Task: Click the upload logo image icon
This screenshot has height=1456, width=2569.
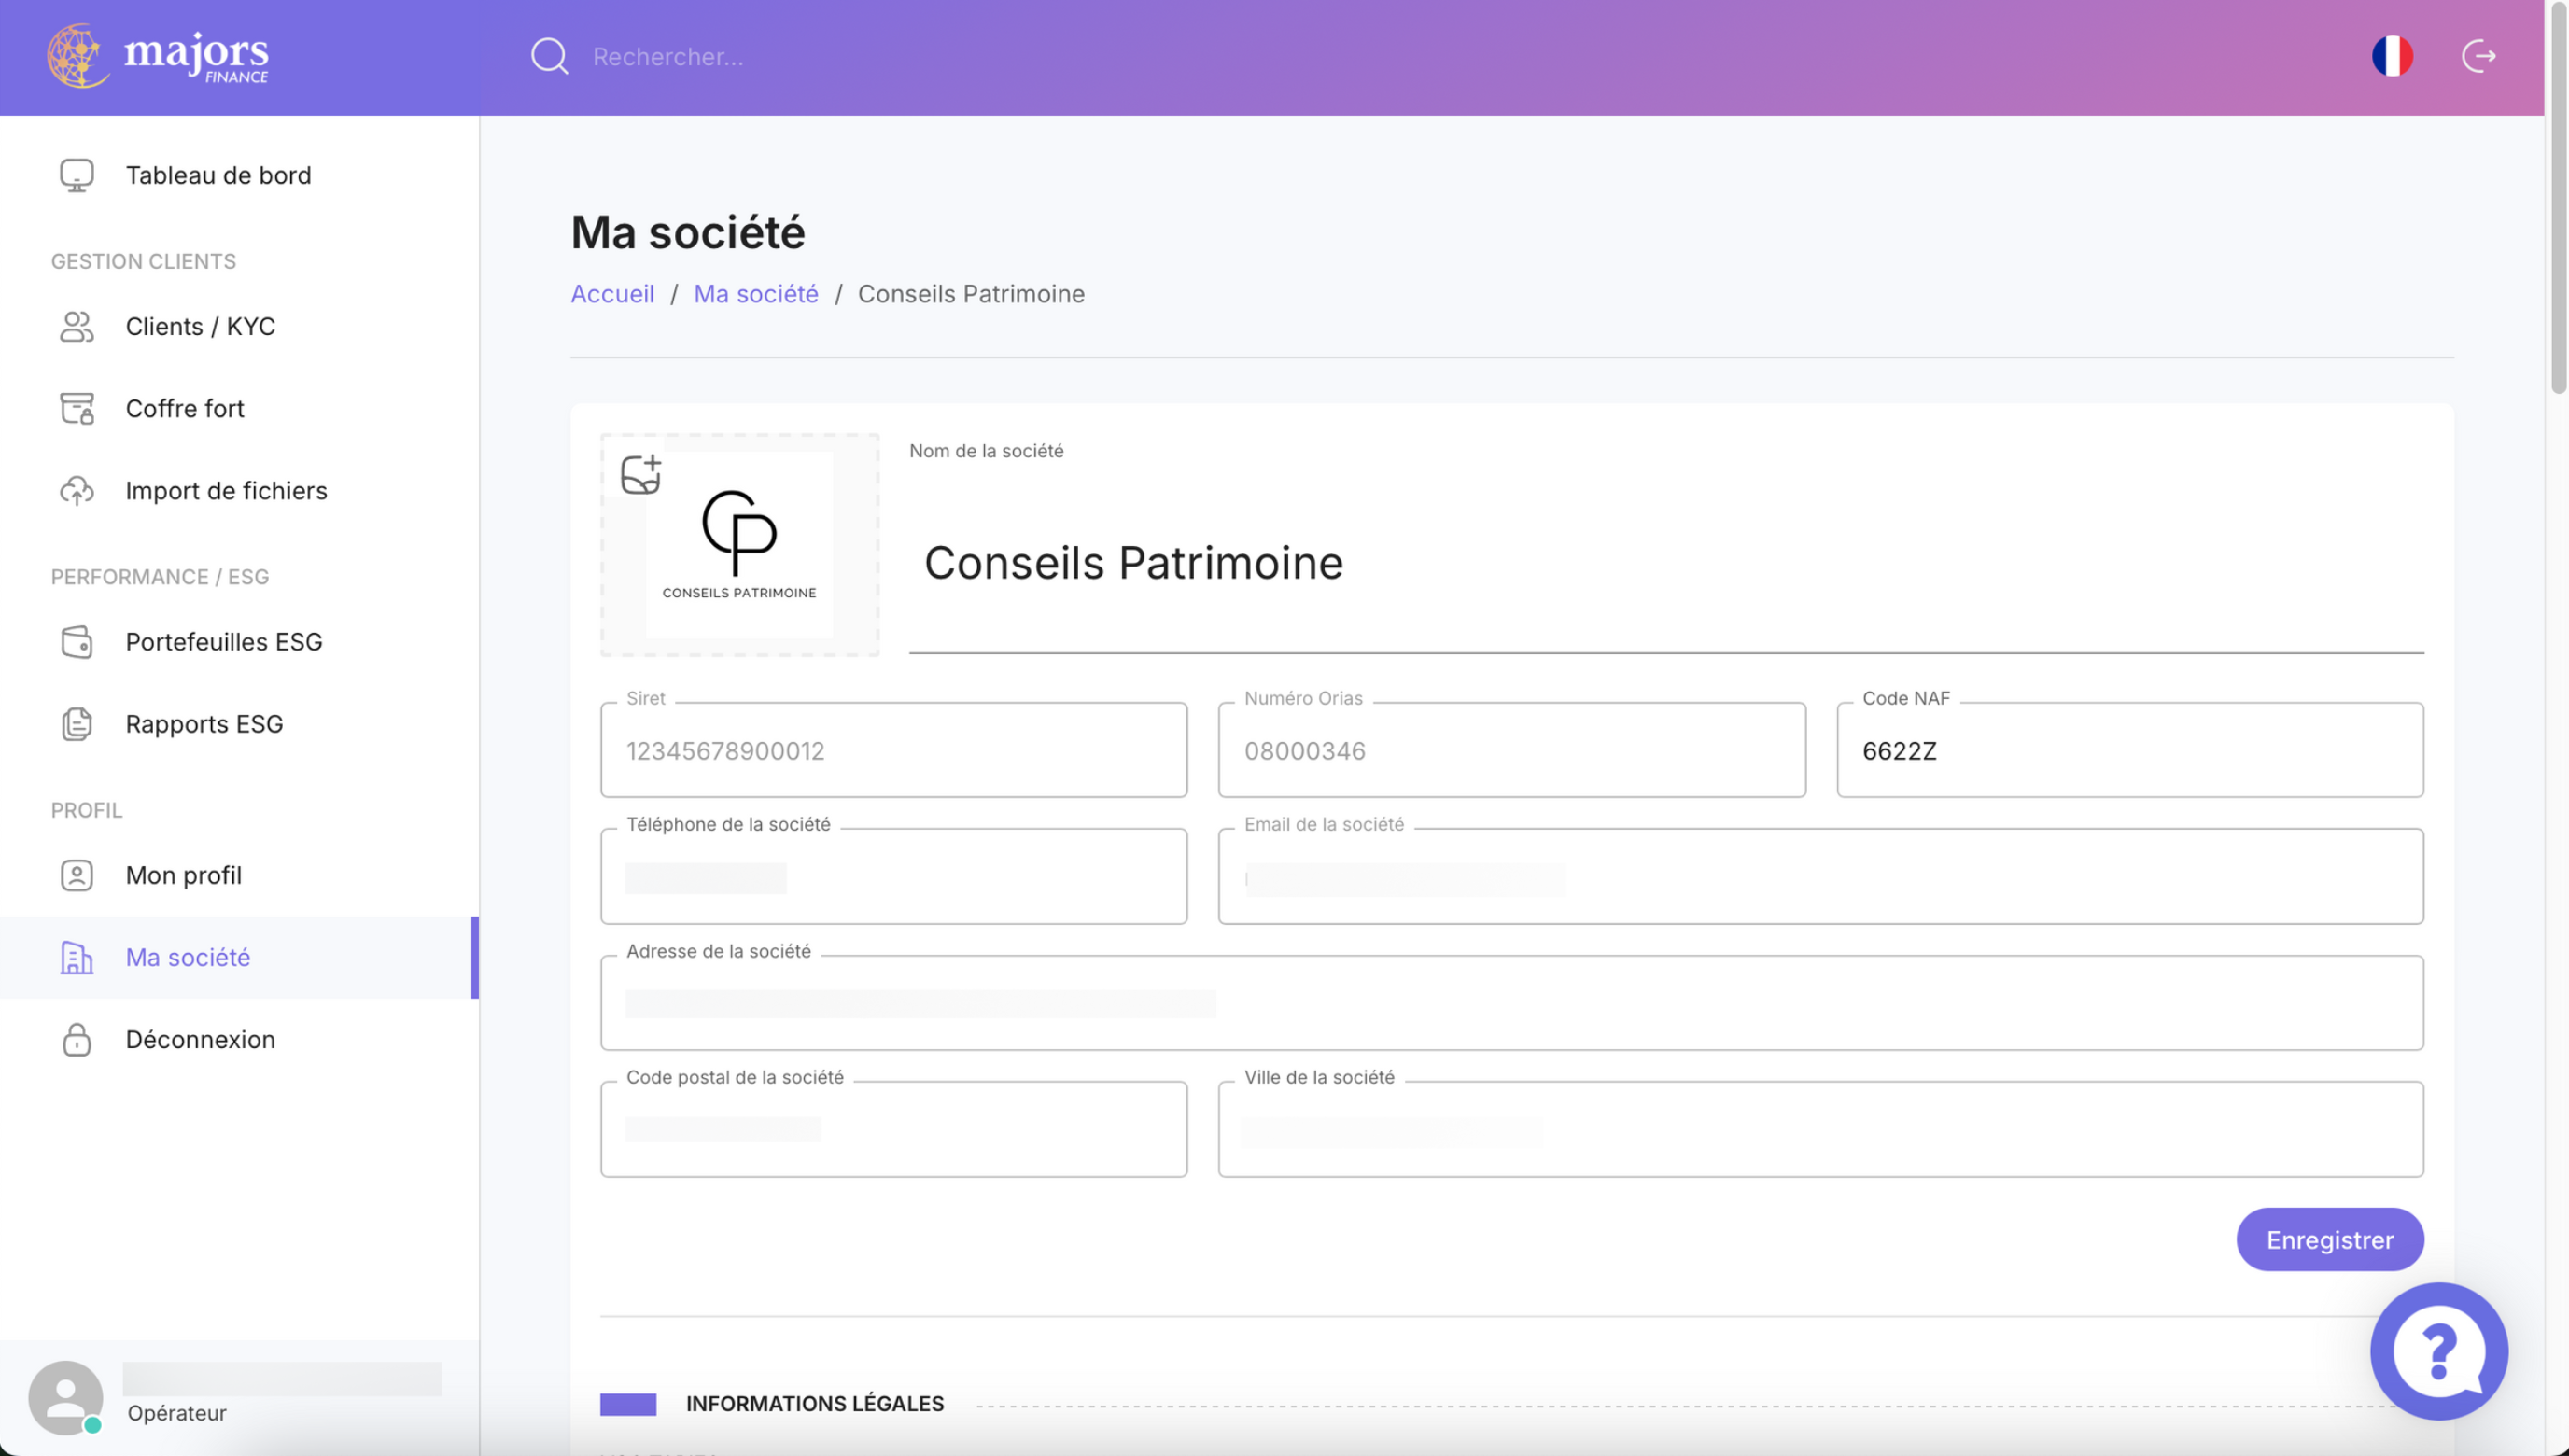Action: (x=640, y=474)
